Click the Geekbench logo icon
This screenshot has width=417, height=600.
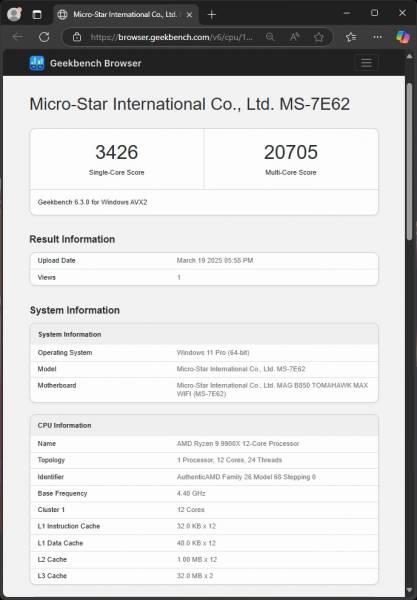click(37, 63)
